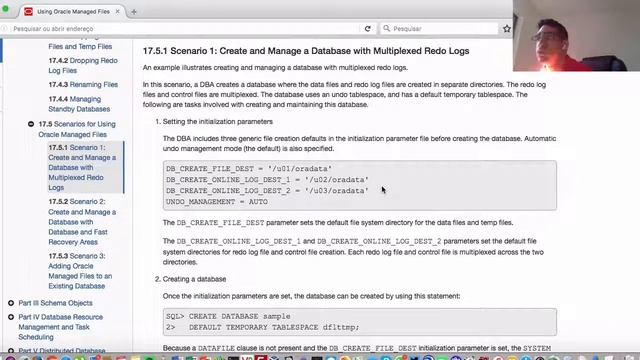Collapse the 17.5 Scenarios section
Screen dimensions: 640x360
[x=31, y=124]
